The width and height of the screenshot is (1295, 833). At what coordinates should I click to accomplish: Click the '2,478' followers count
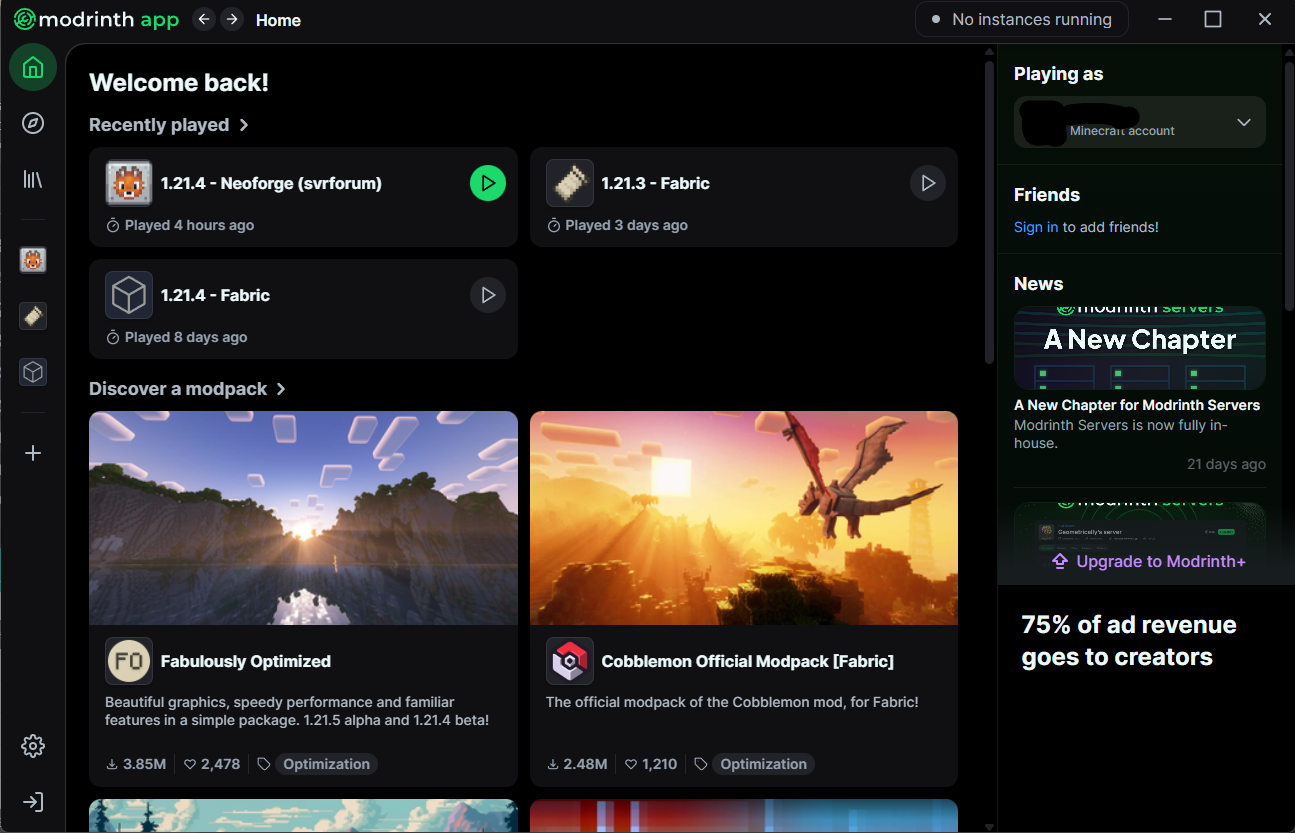pyautogui.click(x=220, y=764)
